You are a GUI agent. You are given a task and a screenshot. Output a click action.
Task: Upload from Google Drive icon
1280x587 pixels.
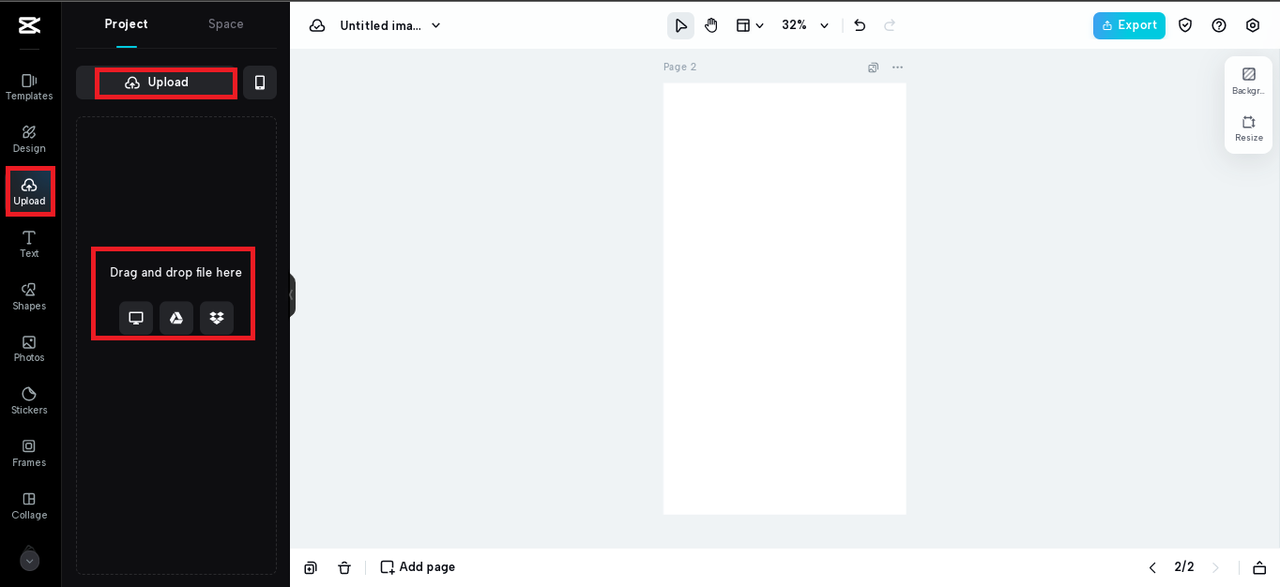pos(176,318)
